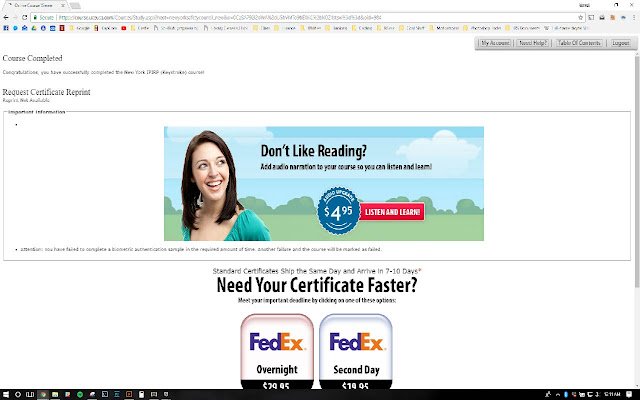
Task: Open the Windows Start button
Action: (6, 394)
